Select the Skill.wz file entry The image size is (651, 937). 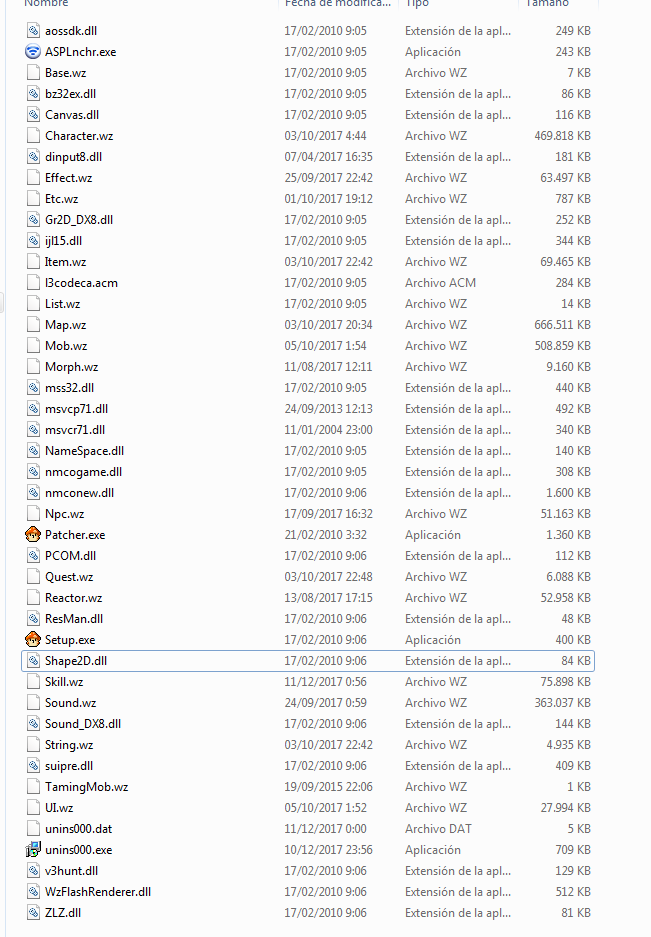(x=64, y=682)
